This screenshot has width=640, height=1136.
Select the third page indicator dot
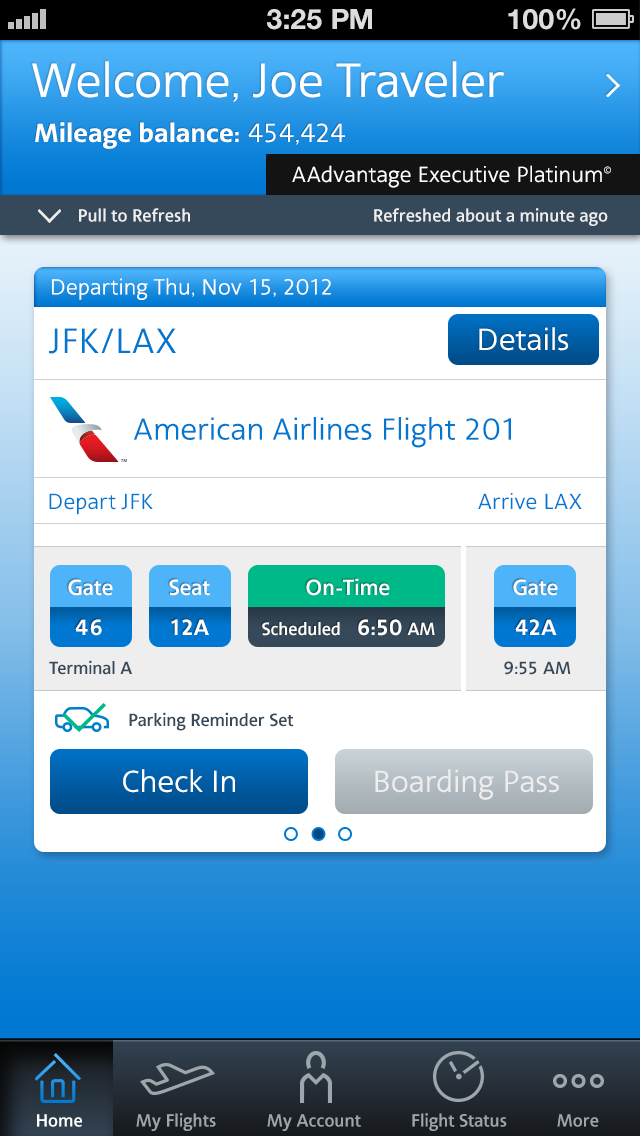(345, 834)
